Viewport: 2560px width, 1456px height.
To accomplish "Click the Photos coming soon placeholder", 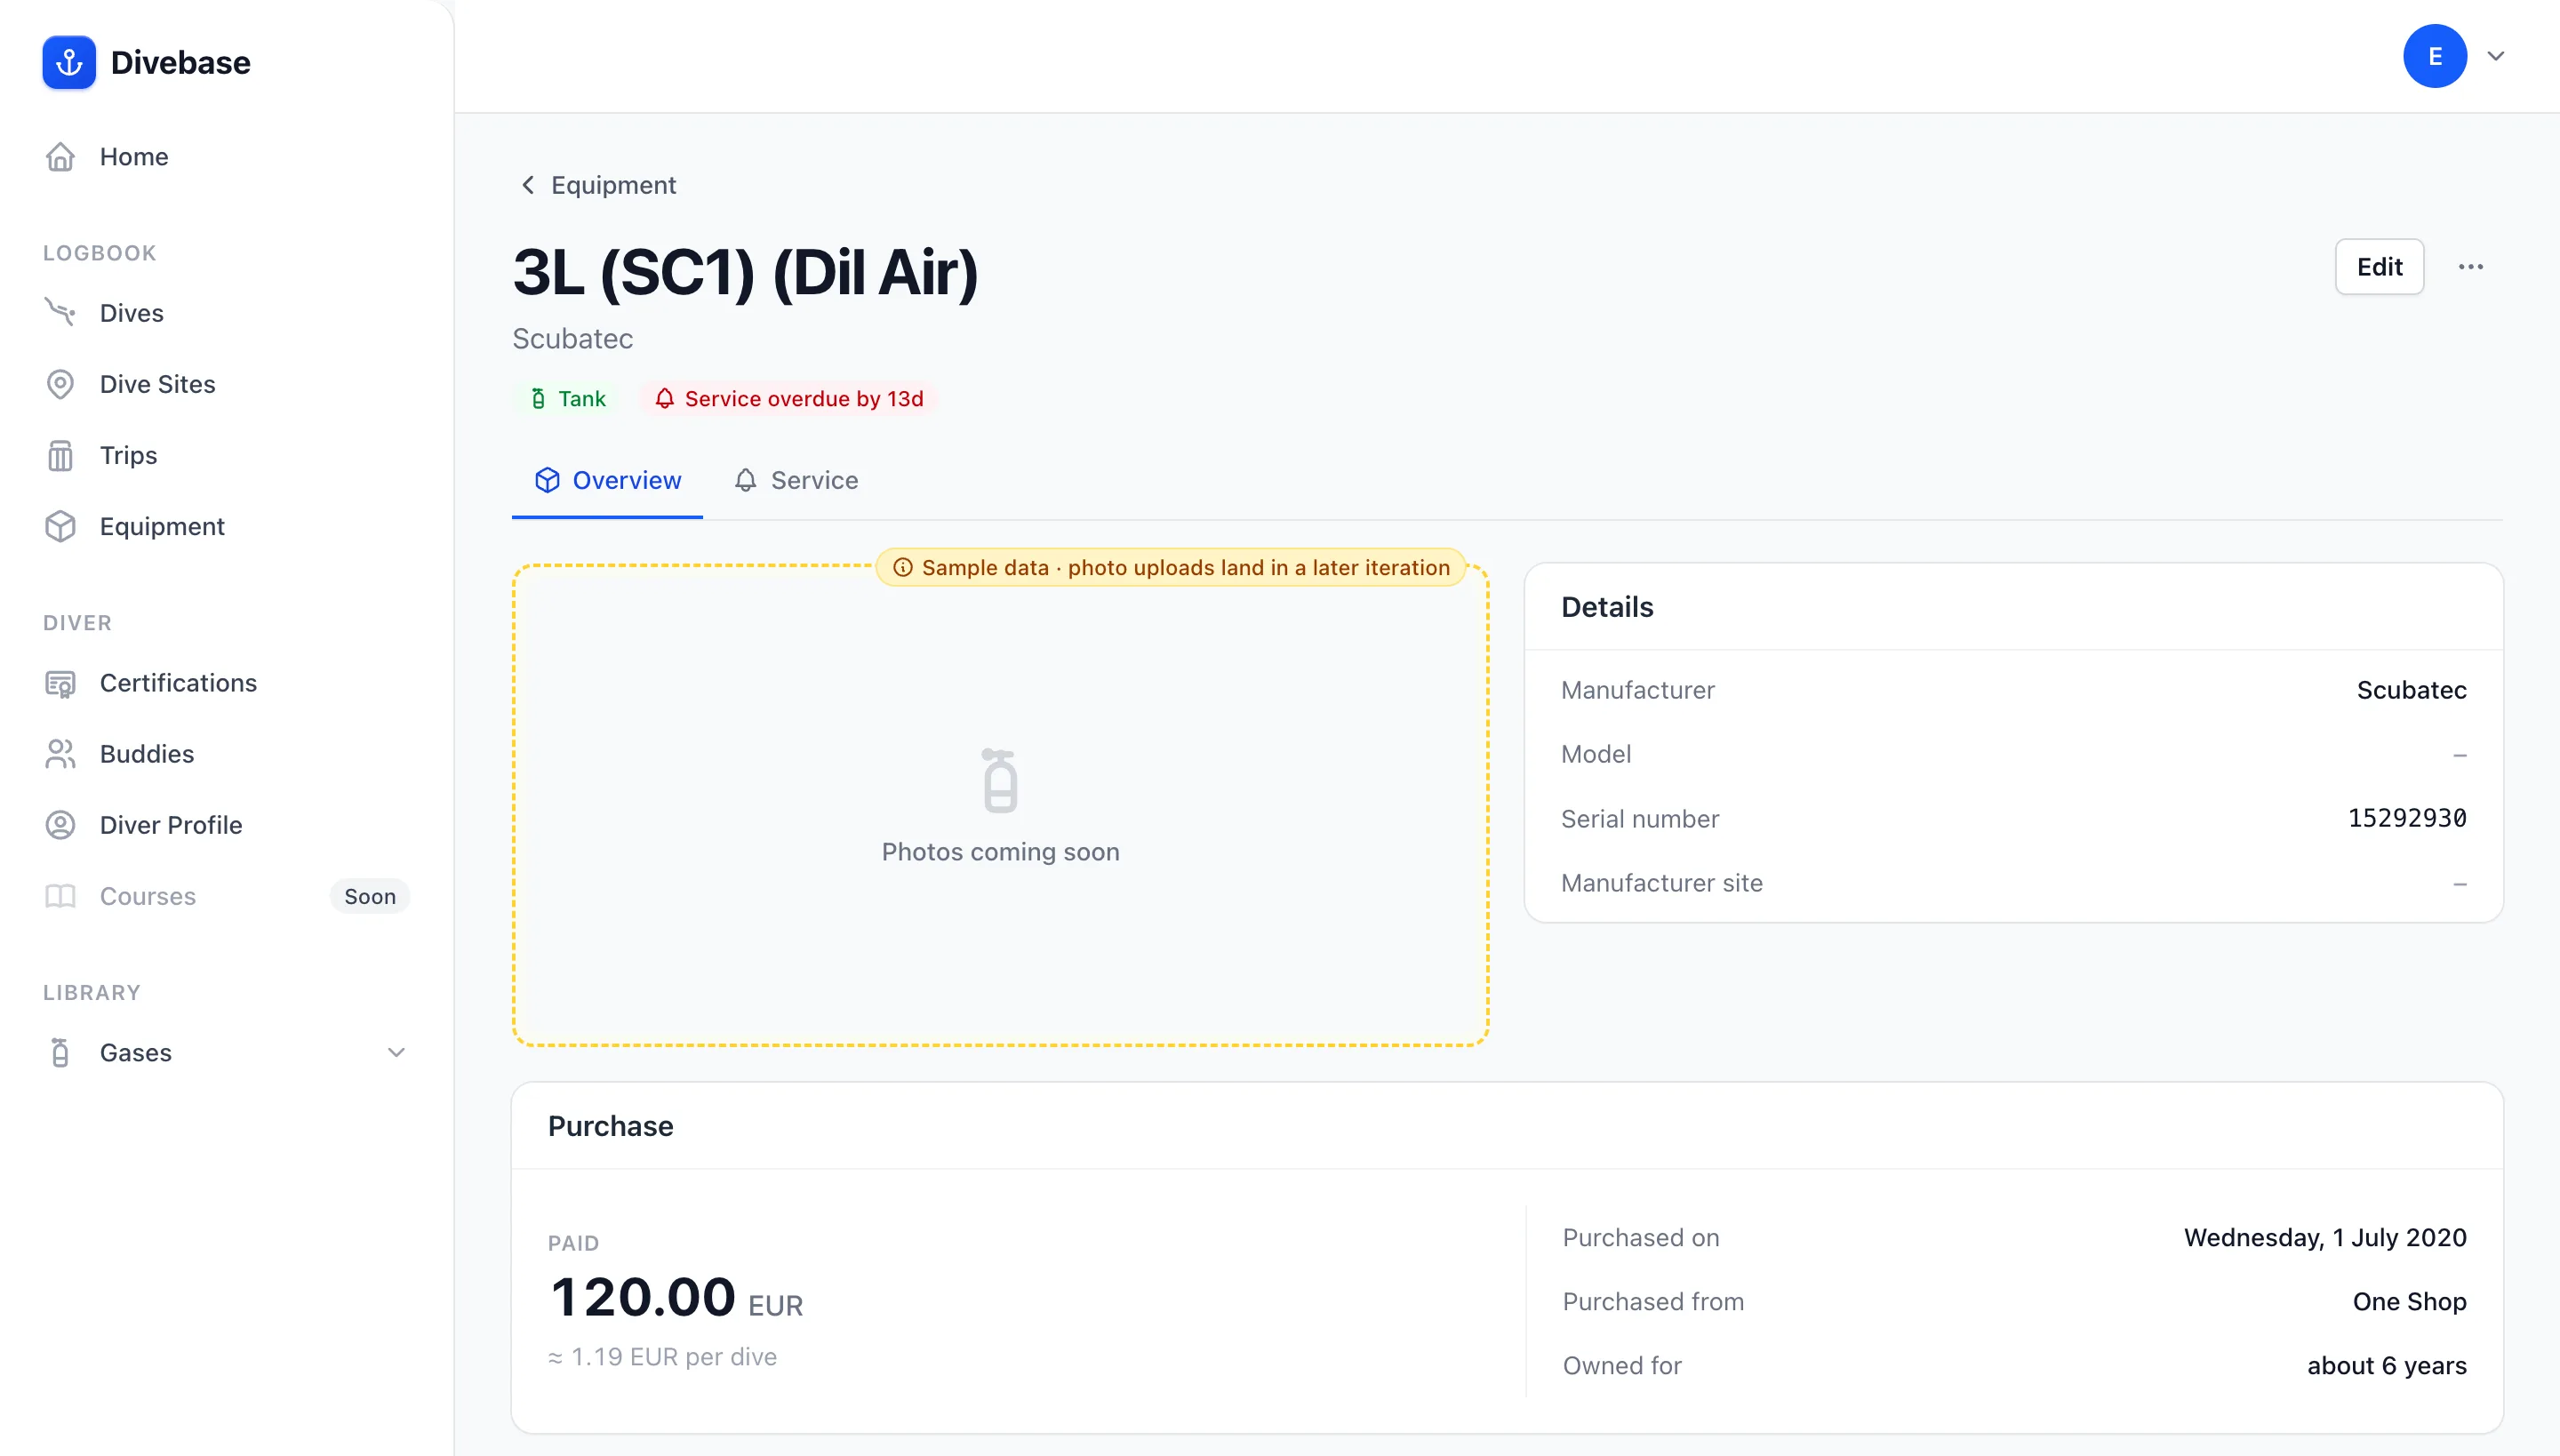I will point(1000,806).
